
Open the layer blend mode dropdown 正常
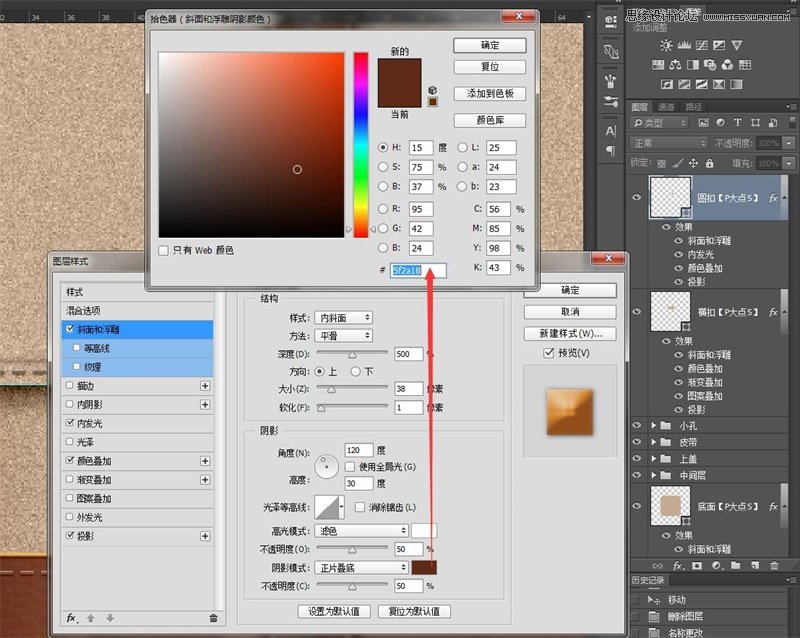[x=669, y=143]
